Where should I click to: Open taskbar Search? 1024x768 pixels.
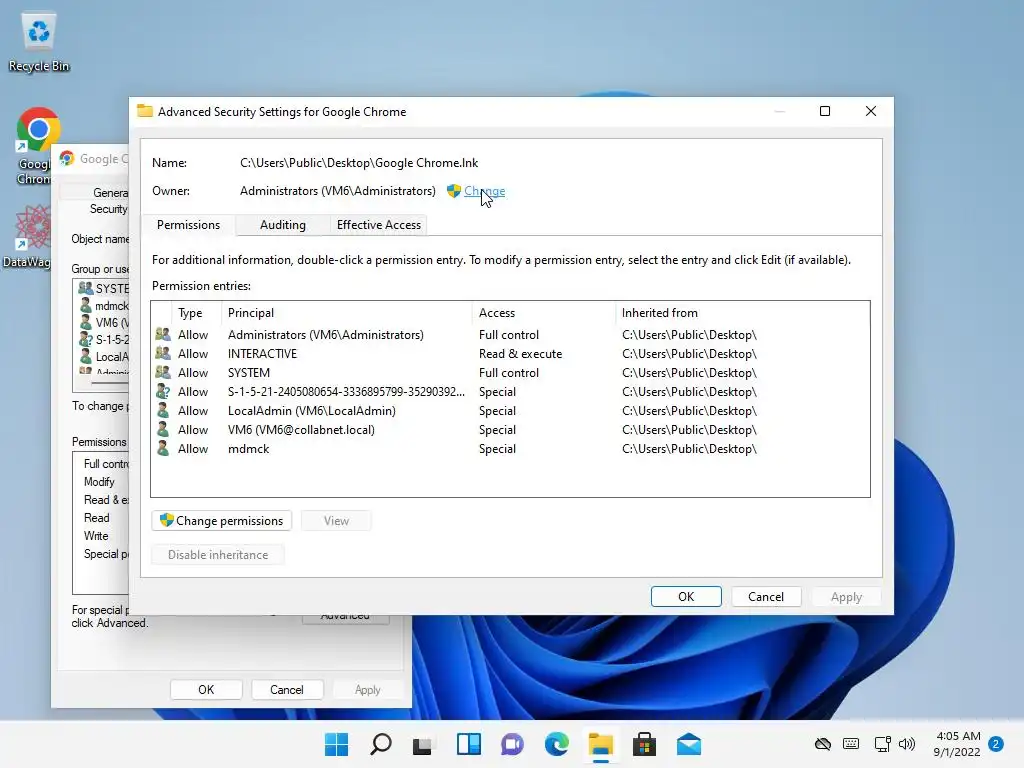point(381,744)
